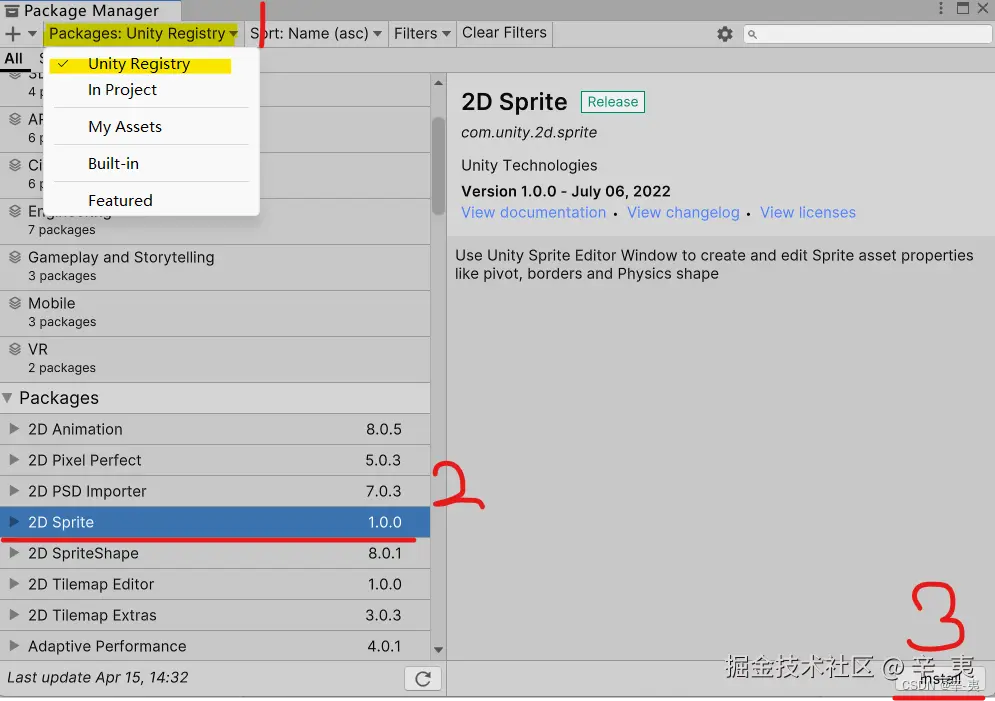Screen dimensions: 995x701
Task: Select Unity Registry in the dropdown menu
Action: coord(151,64)
